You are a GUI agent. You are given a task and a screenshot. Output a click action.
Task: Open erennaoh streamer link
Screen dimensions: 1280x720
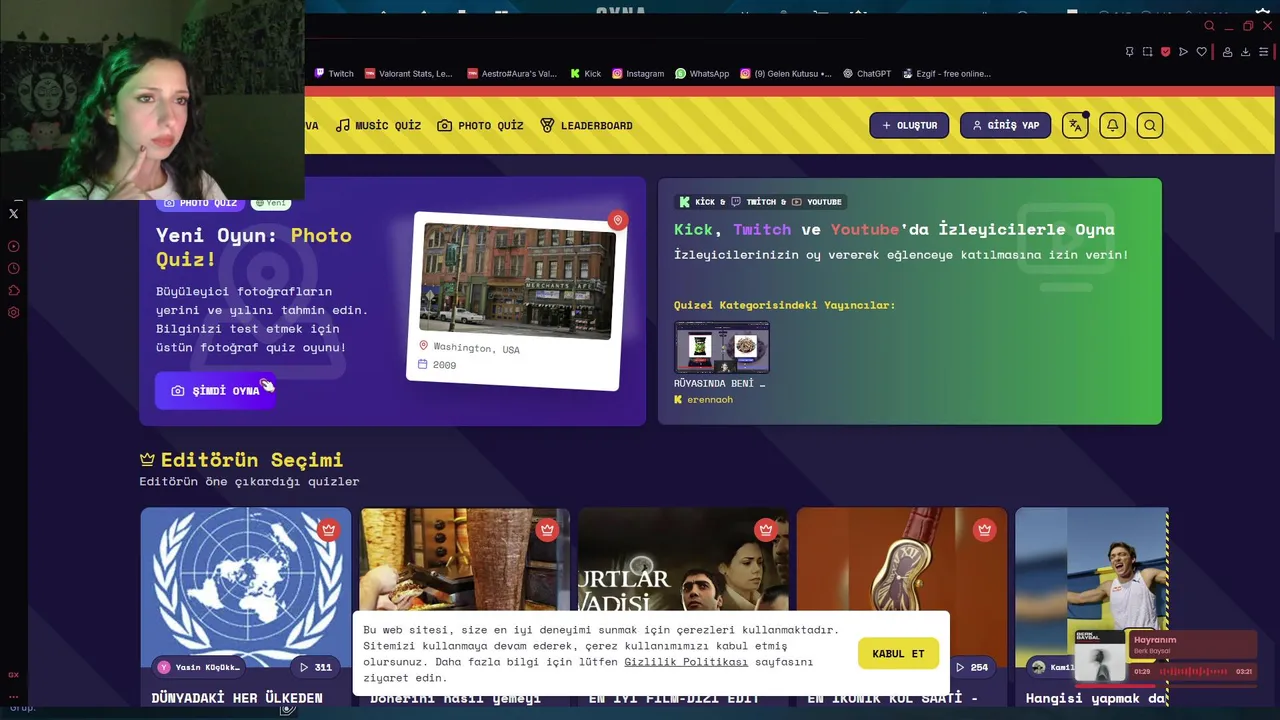pos(703,399)
